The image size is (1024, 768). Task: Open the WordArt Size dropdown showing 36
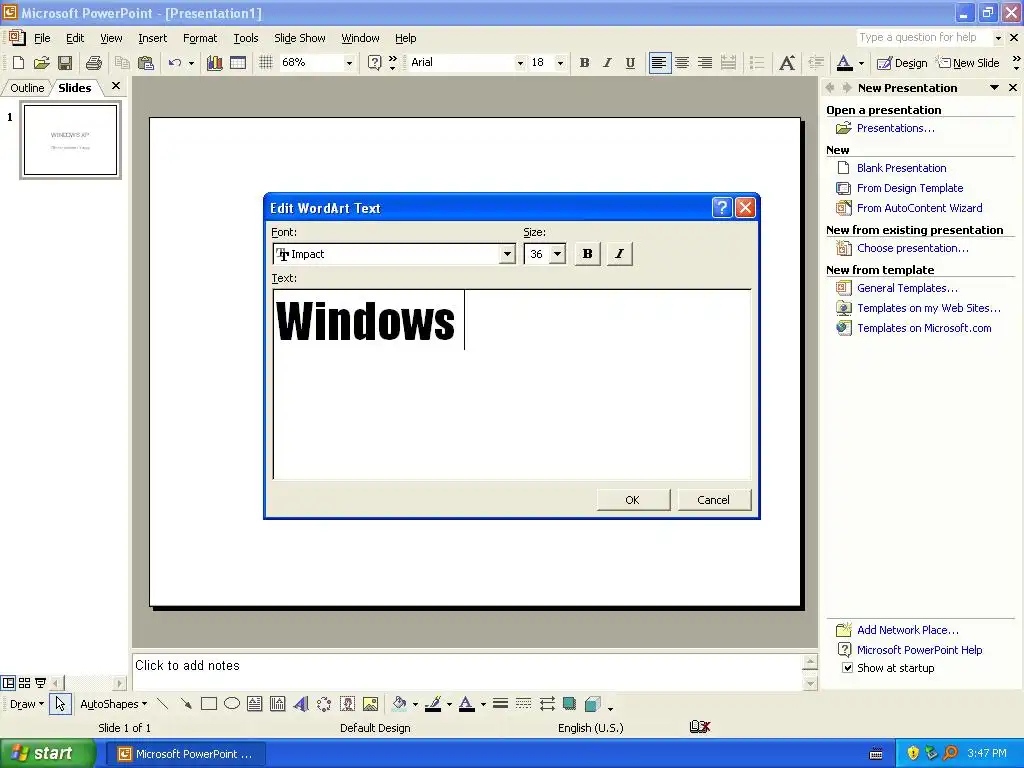pos(557,254)
